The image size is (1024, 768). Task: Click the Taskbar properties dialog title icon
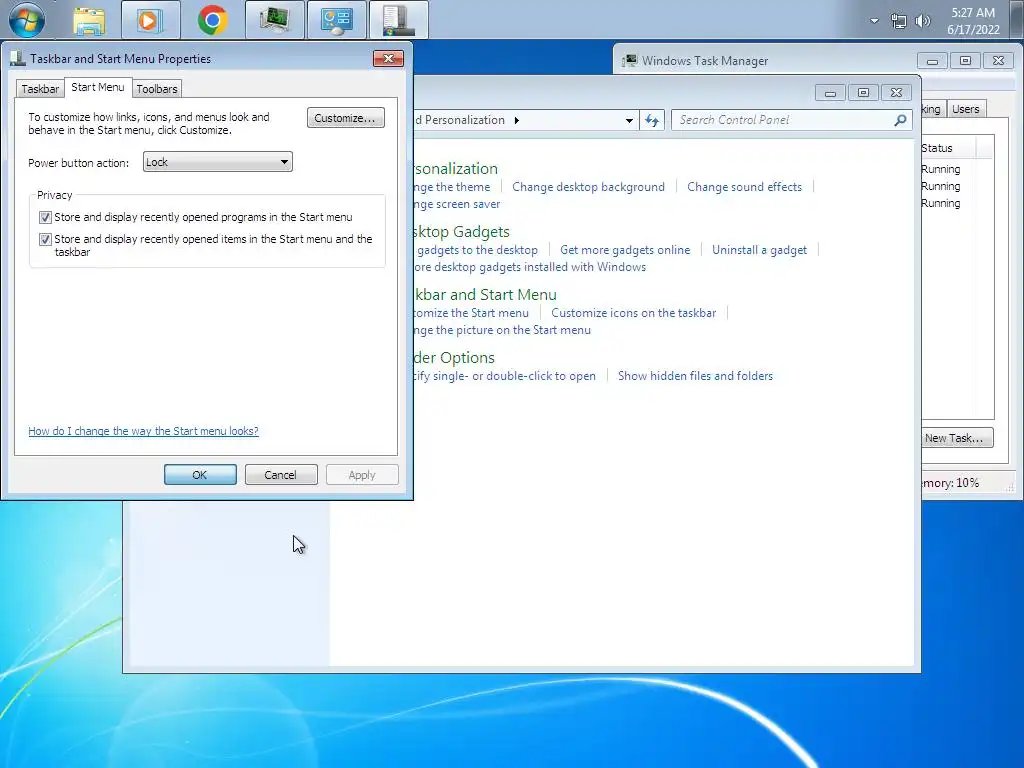click(18, 59)
